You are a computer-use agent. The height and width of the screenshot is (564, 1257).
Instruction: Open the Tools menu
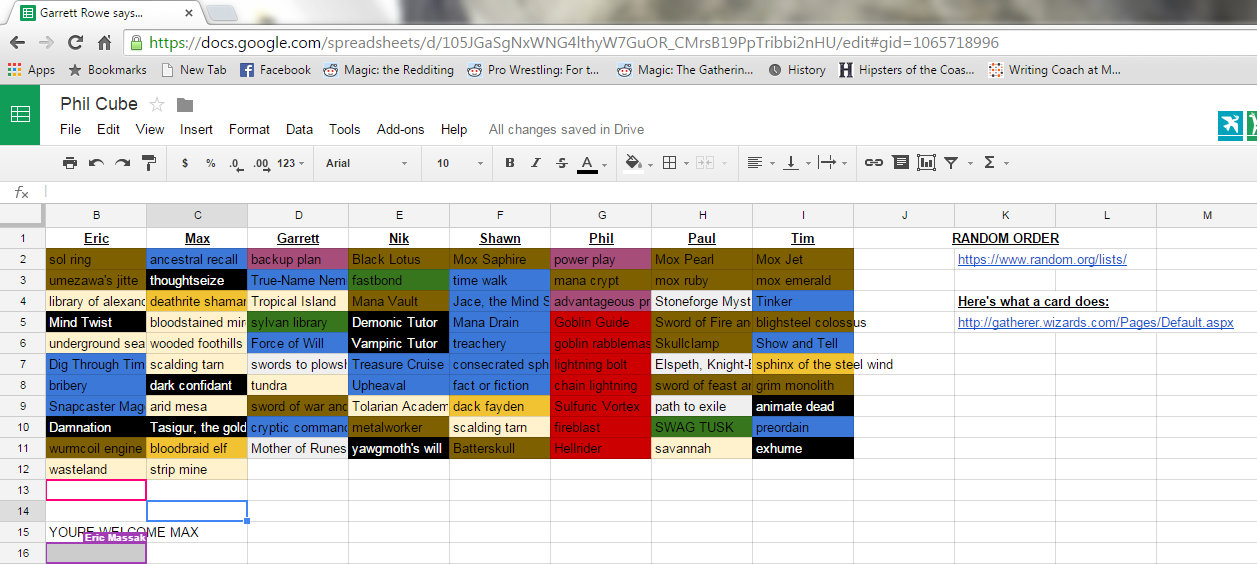point(344,129)
